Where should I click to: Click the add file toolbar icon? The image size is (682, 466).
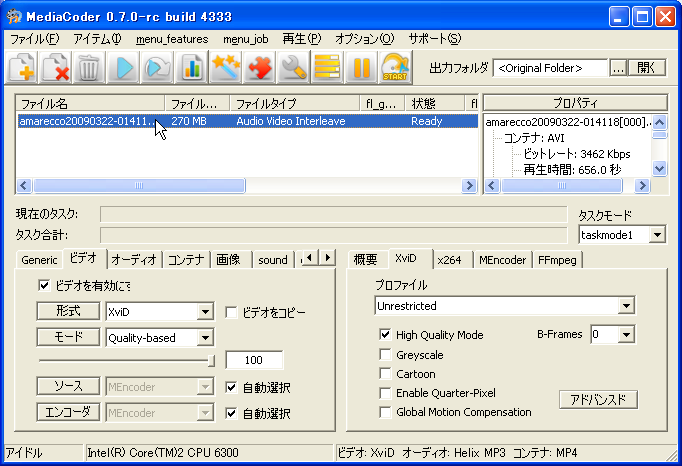point(23,67)
